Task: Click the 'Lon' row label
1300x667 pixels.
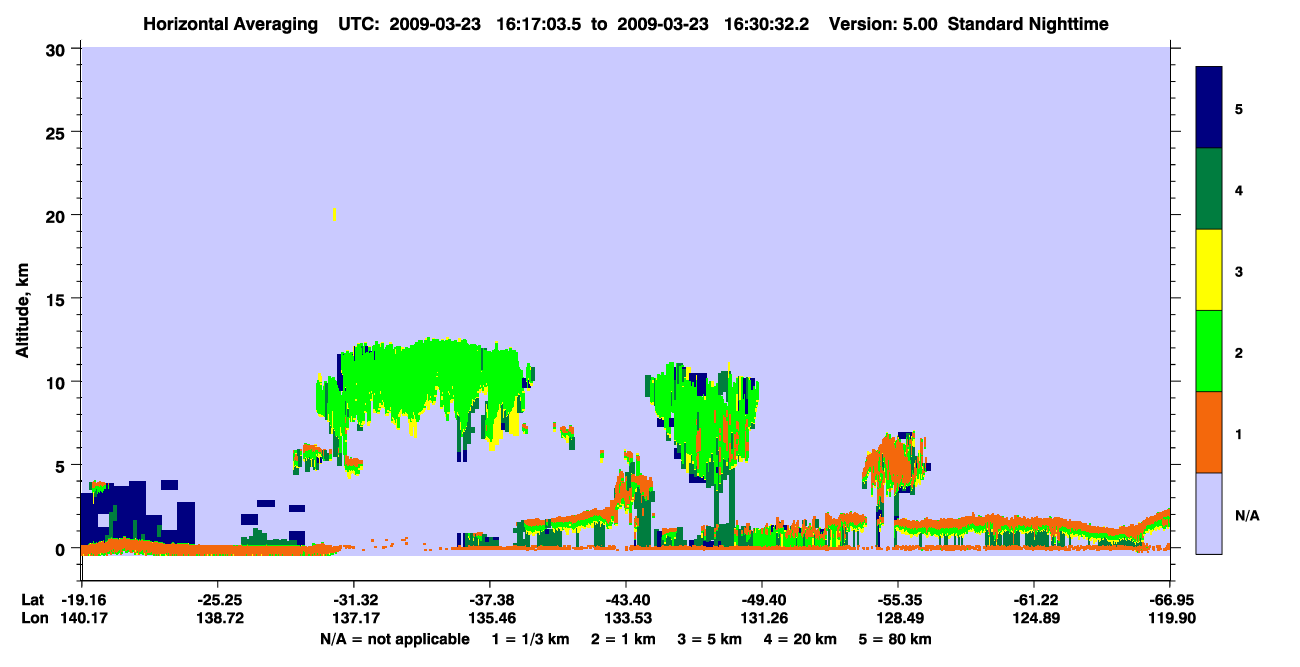Action: pyautogui.click(x=33, y=619)
